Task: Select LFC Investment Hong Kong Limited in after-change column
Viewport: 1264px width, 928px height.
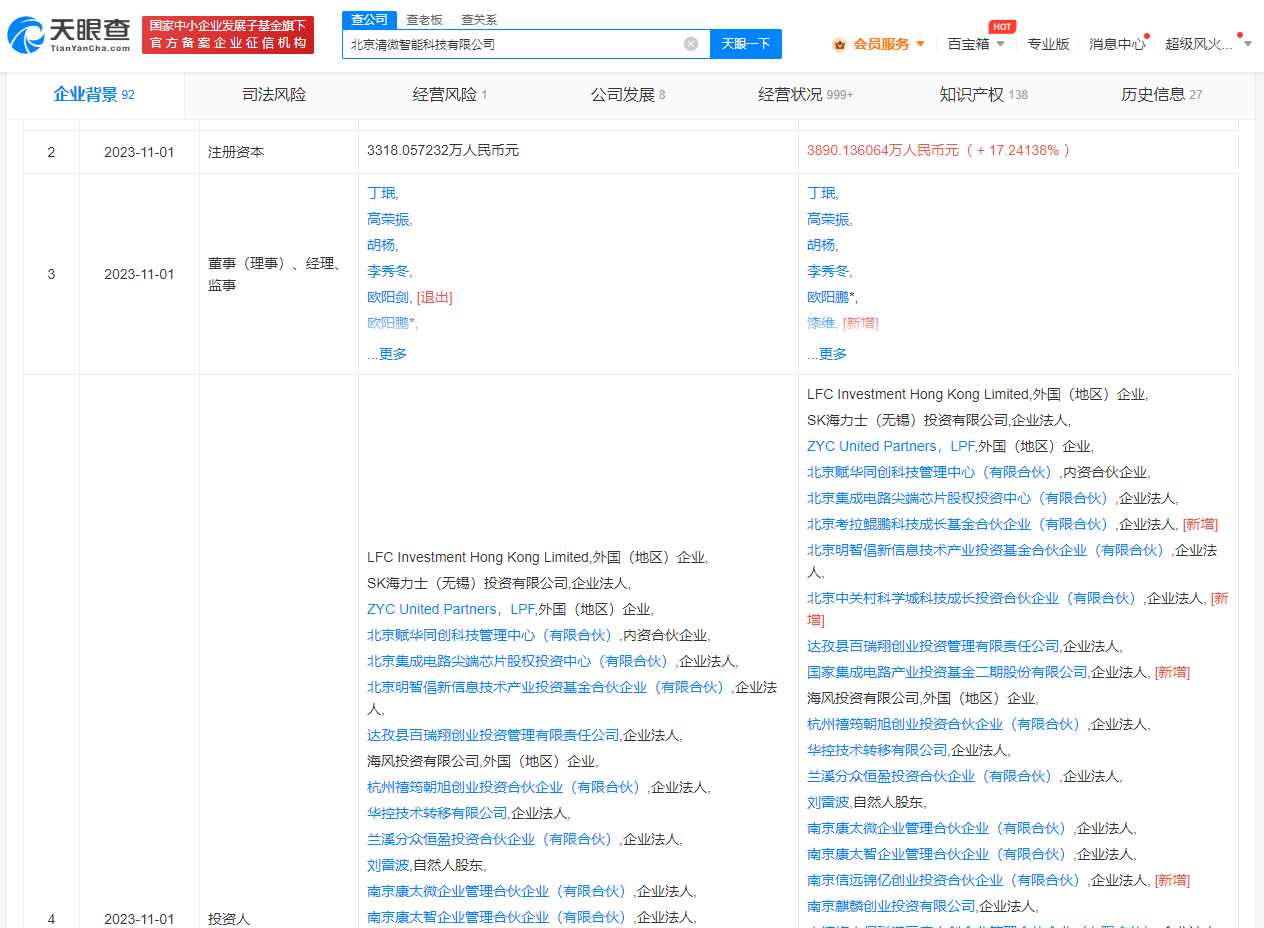Action: [918, 394]
